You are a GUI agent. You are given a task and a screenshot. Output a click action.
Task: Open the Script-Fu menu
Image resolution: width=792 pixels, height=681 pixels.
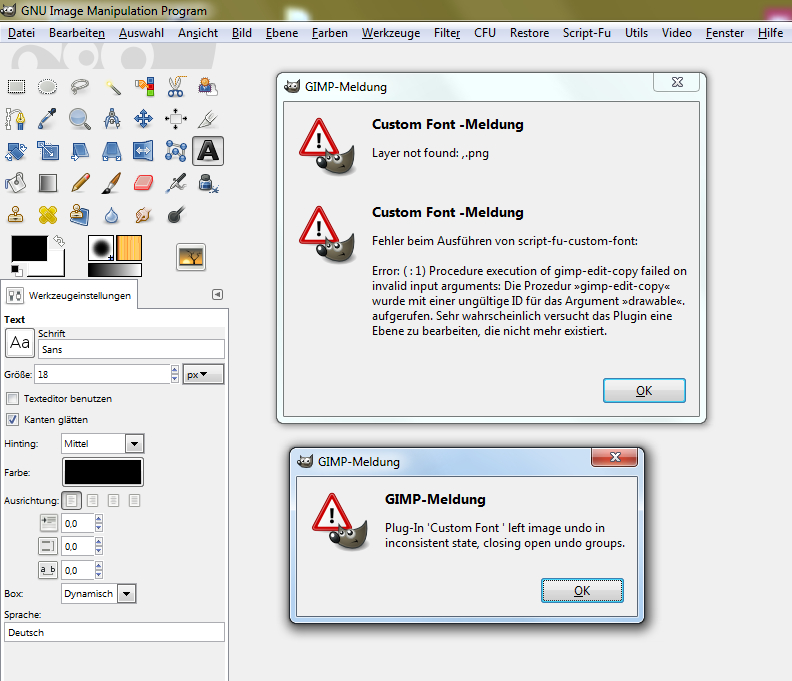pyautogui.click(x=586, y=33)
